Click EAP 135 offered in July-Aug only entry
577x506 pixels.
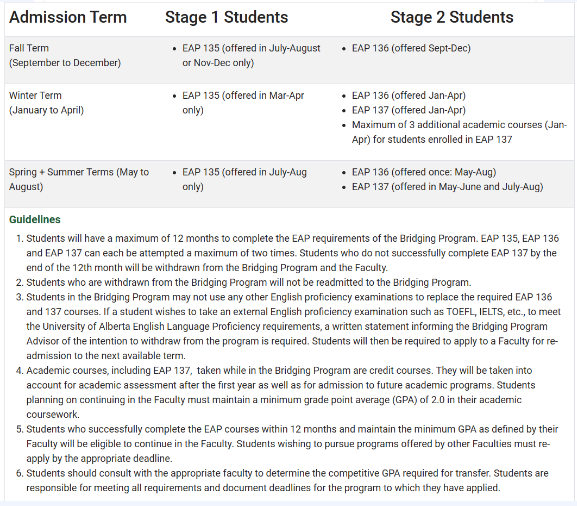coord(244,180)
